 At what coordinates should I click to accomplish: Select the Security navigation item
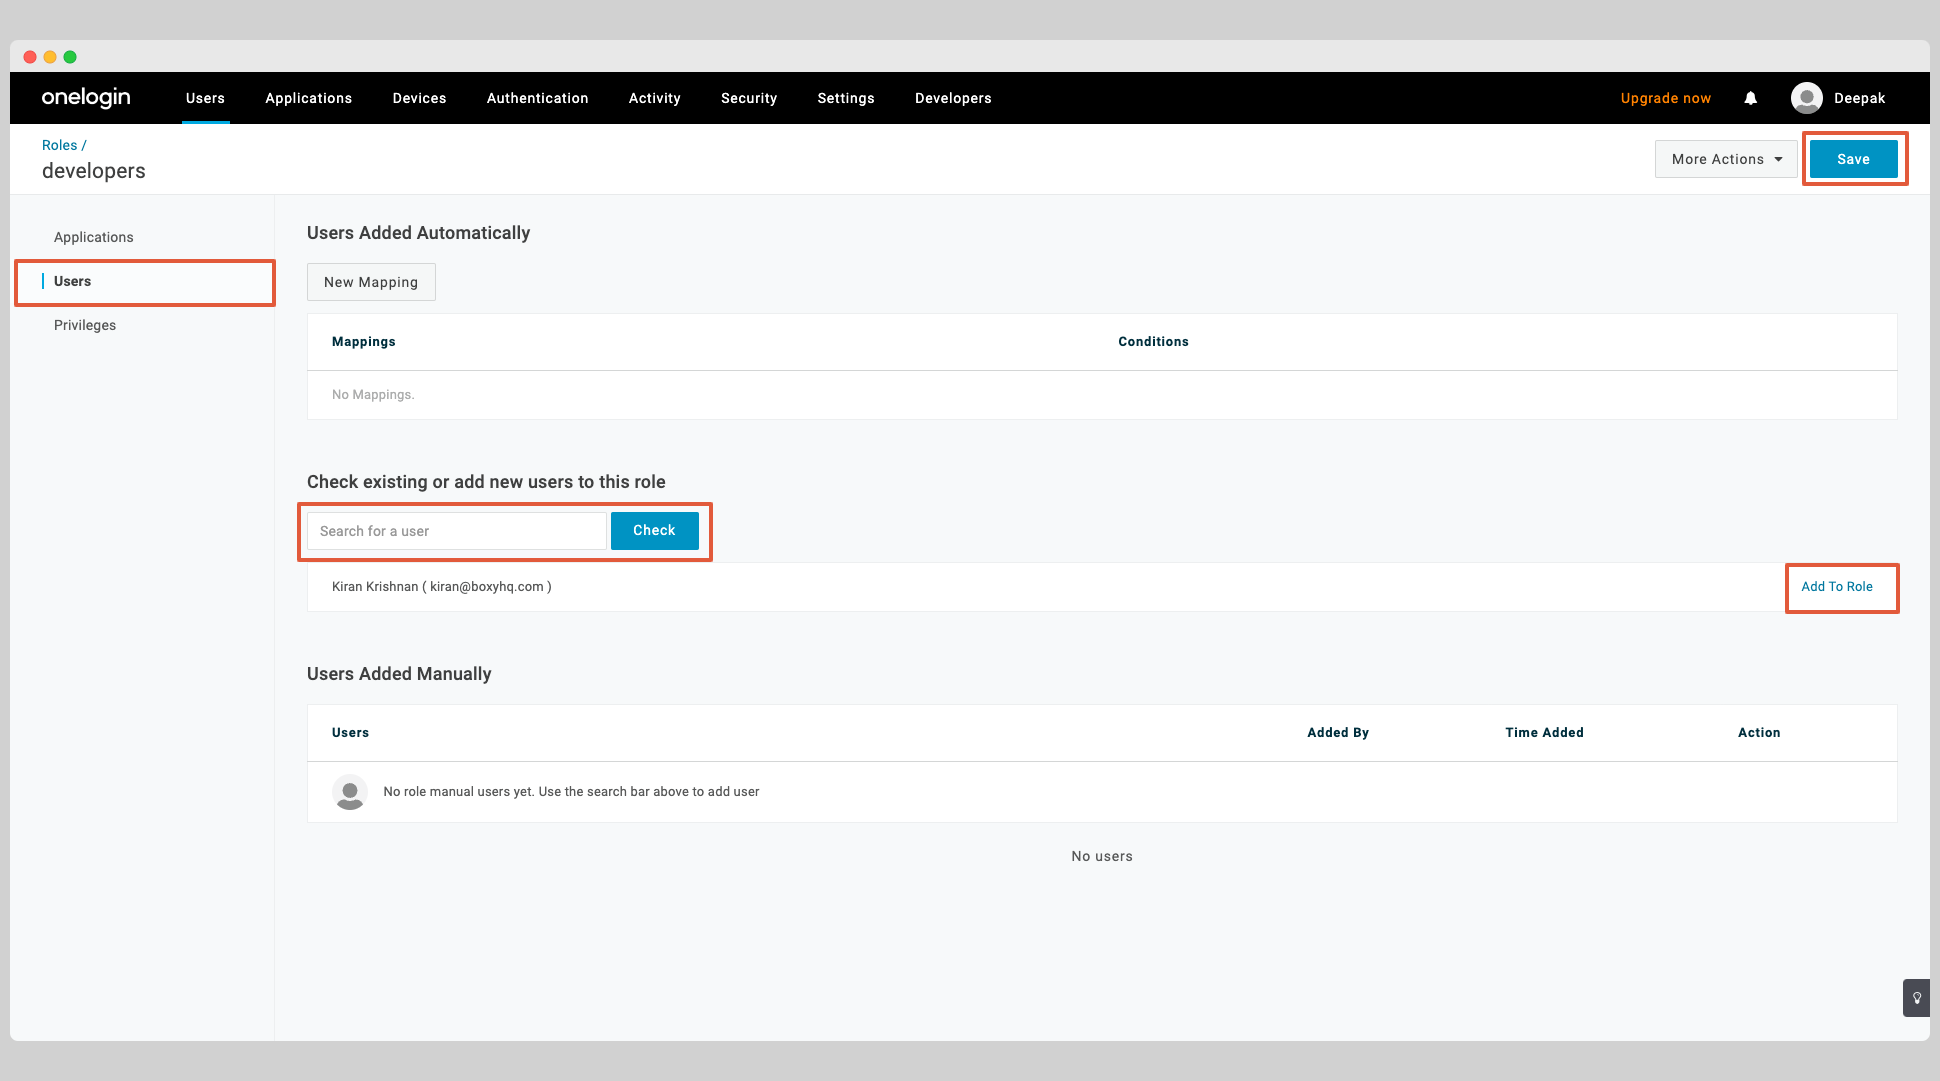(x=748, y=98)
